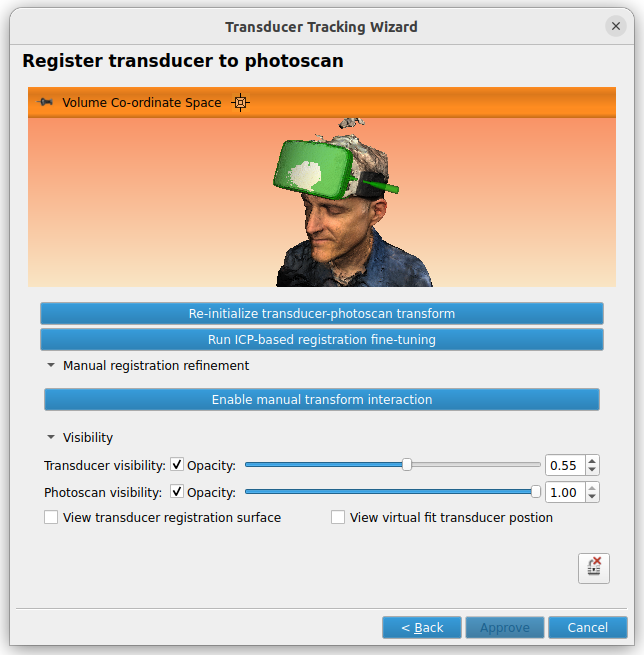Run ICP-based registration fine-tuning
644x655 pixels.
point(322,339)
